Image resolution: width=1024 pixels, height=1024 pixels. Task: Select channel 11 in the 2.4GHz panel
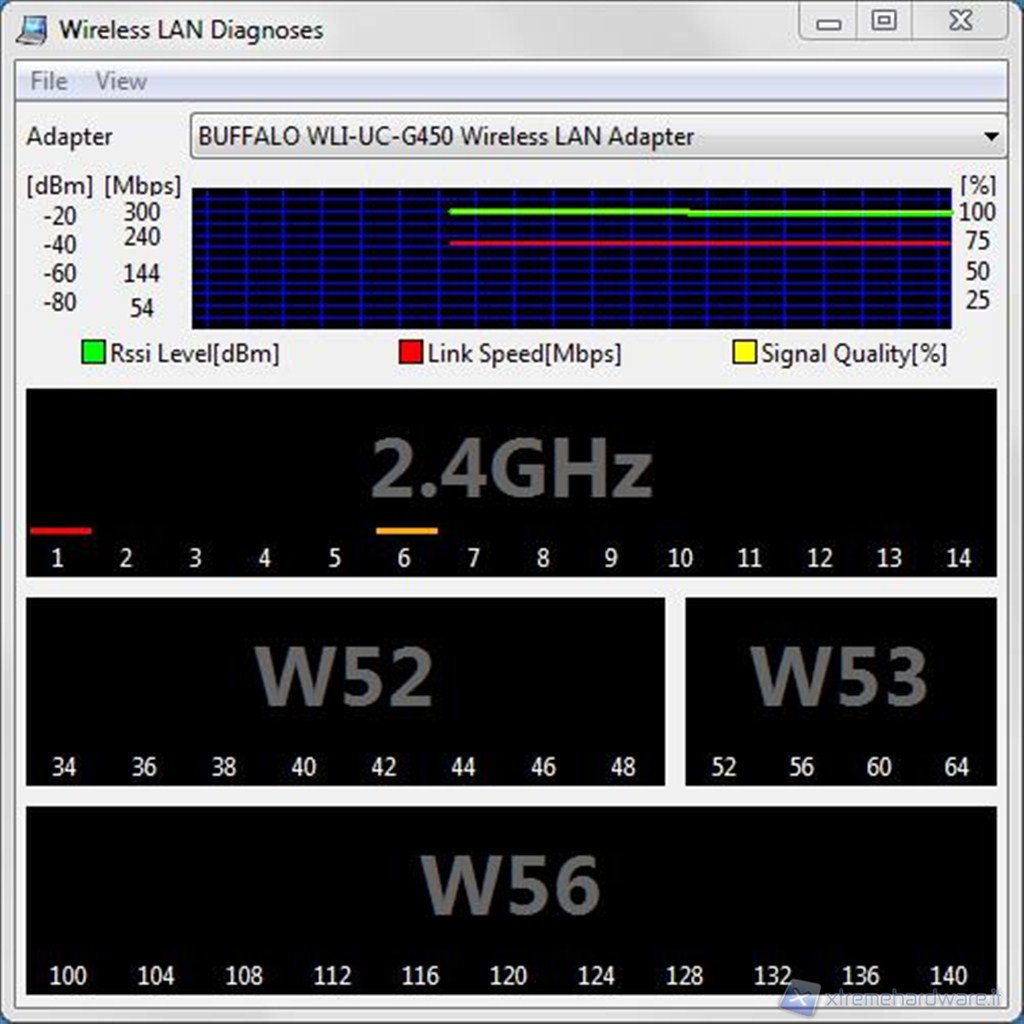[749, 558]
